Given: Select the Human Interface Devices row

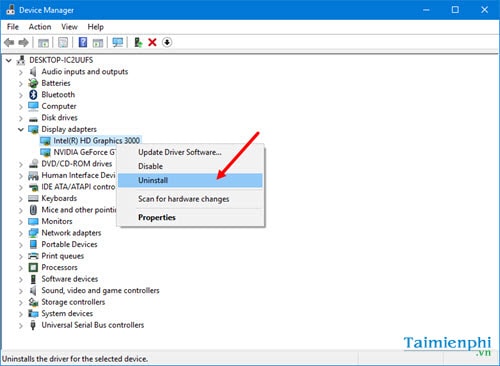Looking at the screenshot, I should [x=78, y=175].
